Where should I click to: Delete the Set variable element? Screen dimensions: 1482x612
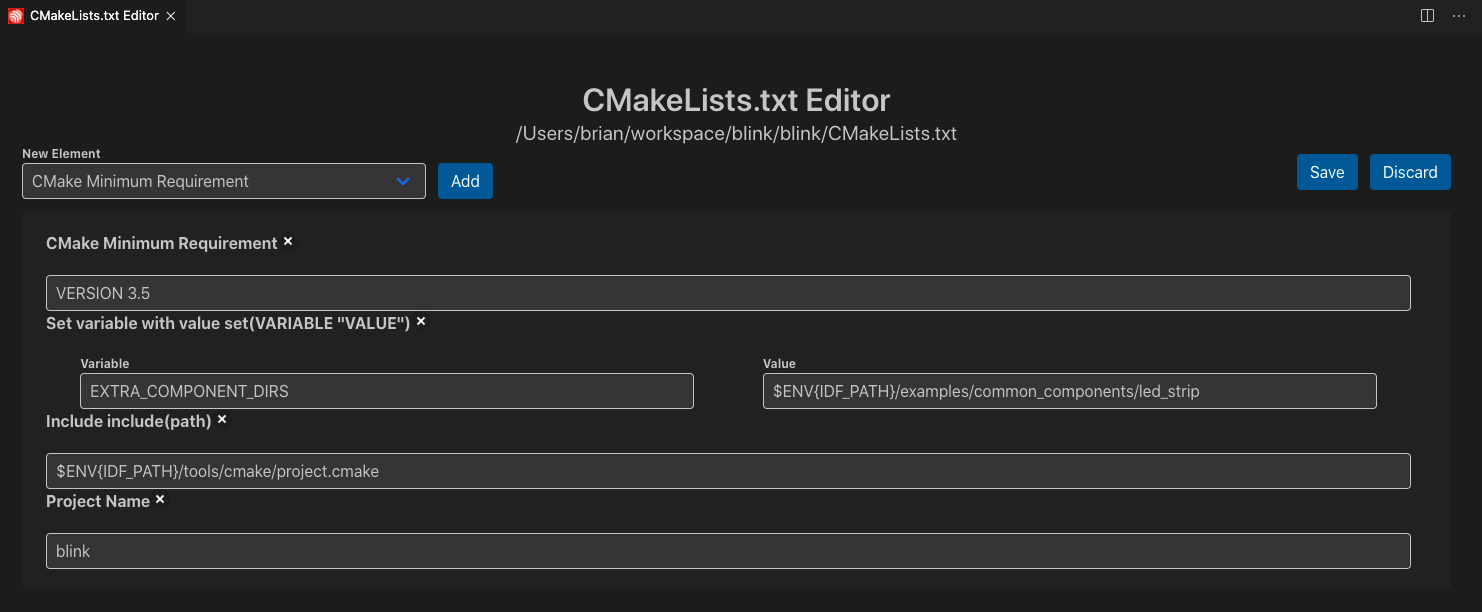pyautogui.click(x=420, y=322)
